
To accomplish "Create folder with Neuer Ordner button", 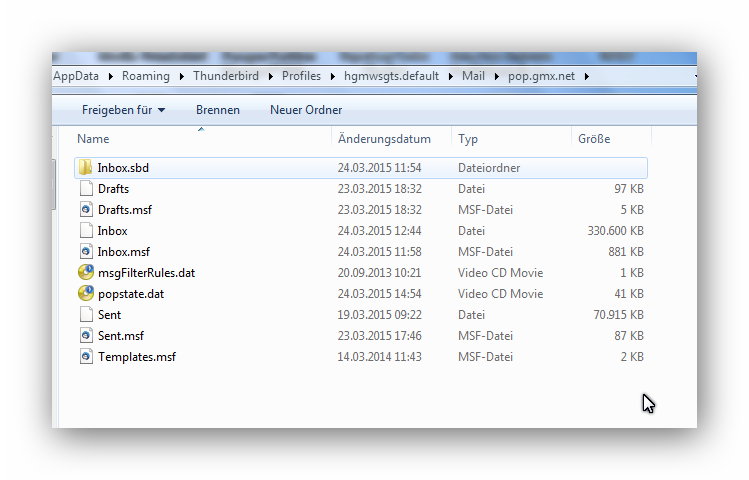I will pos(306,110).
